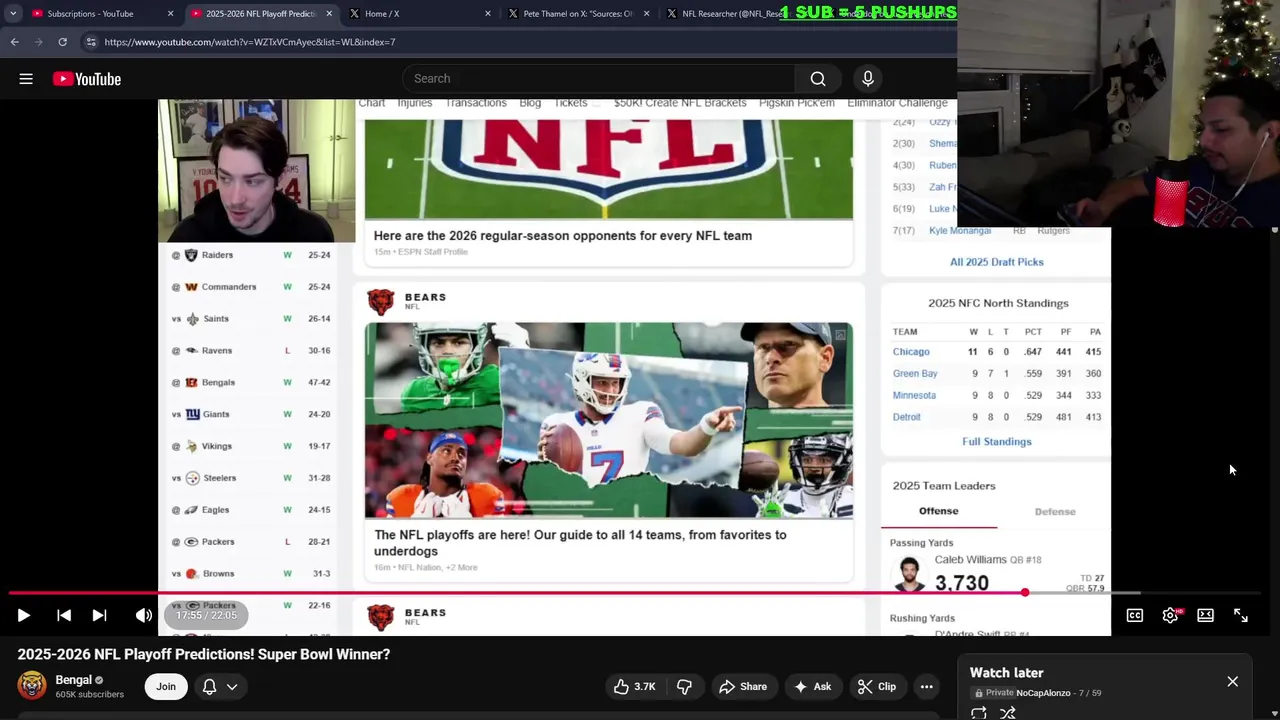This screenshot has width=1280, height=720.
Task: Select the 2025-2026 NFL Playoff Predictions tab
Action: click(260, 14)
